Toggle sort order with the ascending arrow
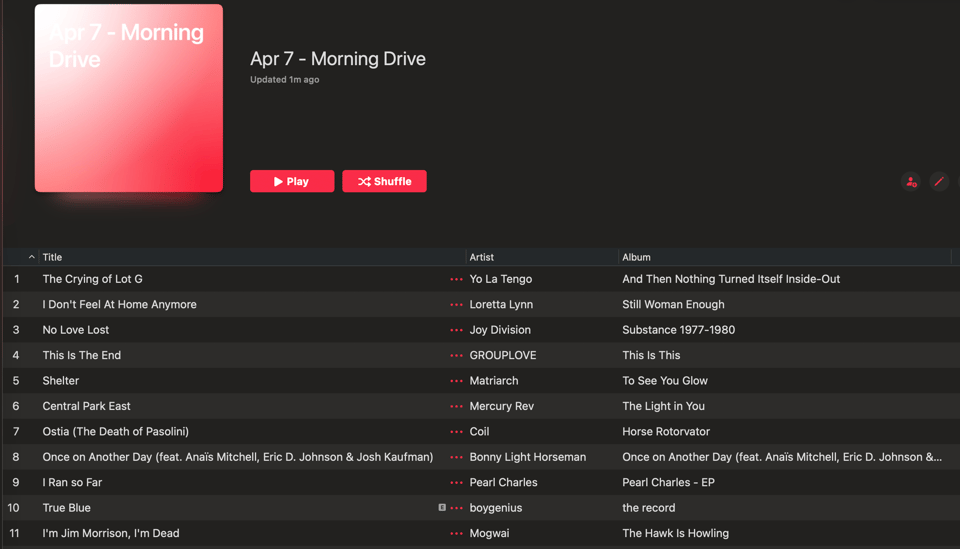The image size is (960, 549). pos(31,257)
